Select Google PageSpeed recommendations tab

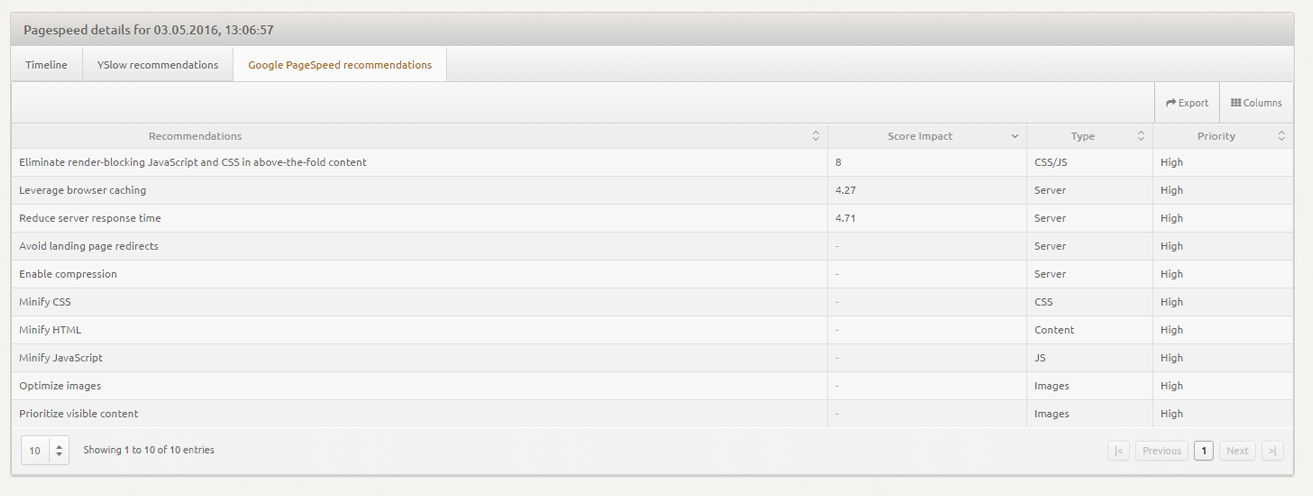point(340,65)
